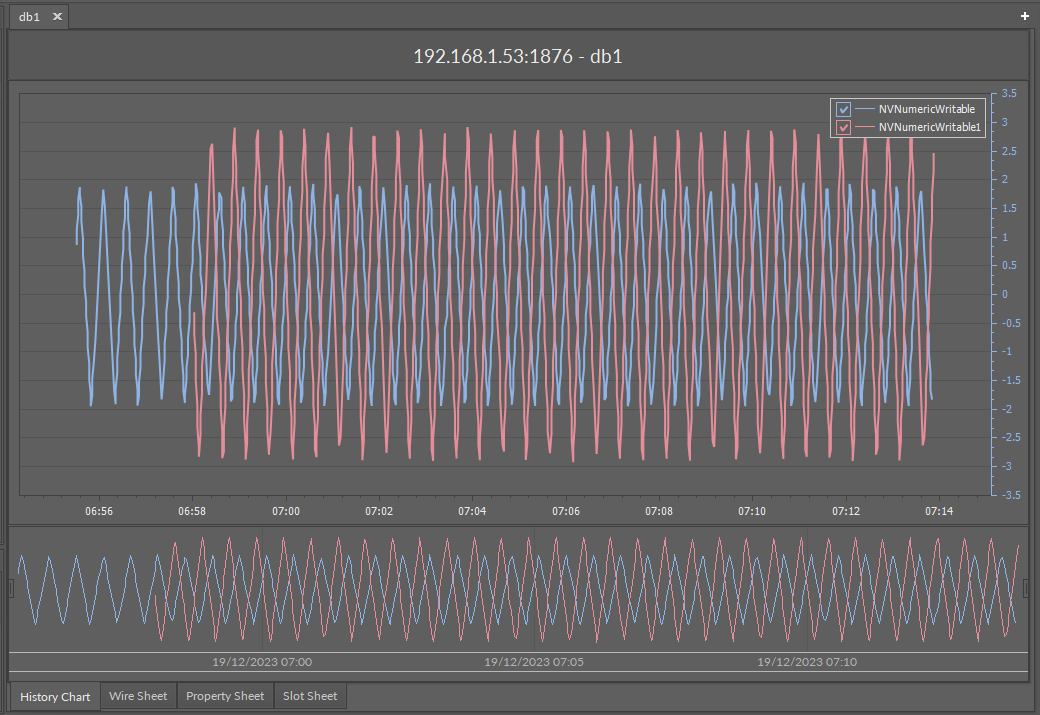Re-enable visibility of the NVNumericWritable series

coord(843,109)
